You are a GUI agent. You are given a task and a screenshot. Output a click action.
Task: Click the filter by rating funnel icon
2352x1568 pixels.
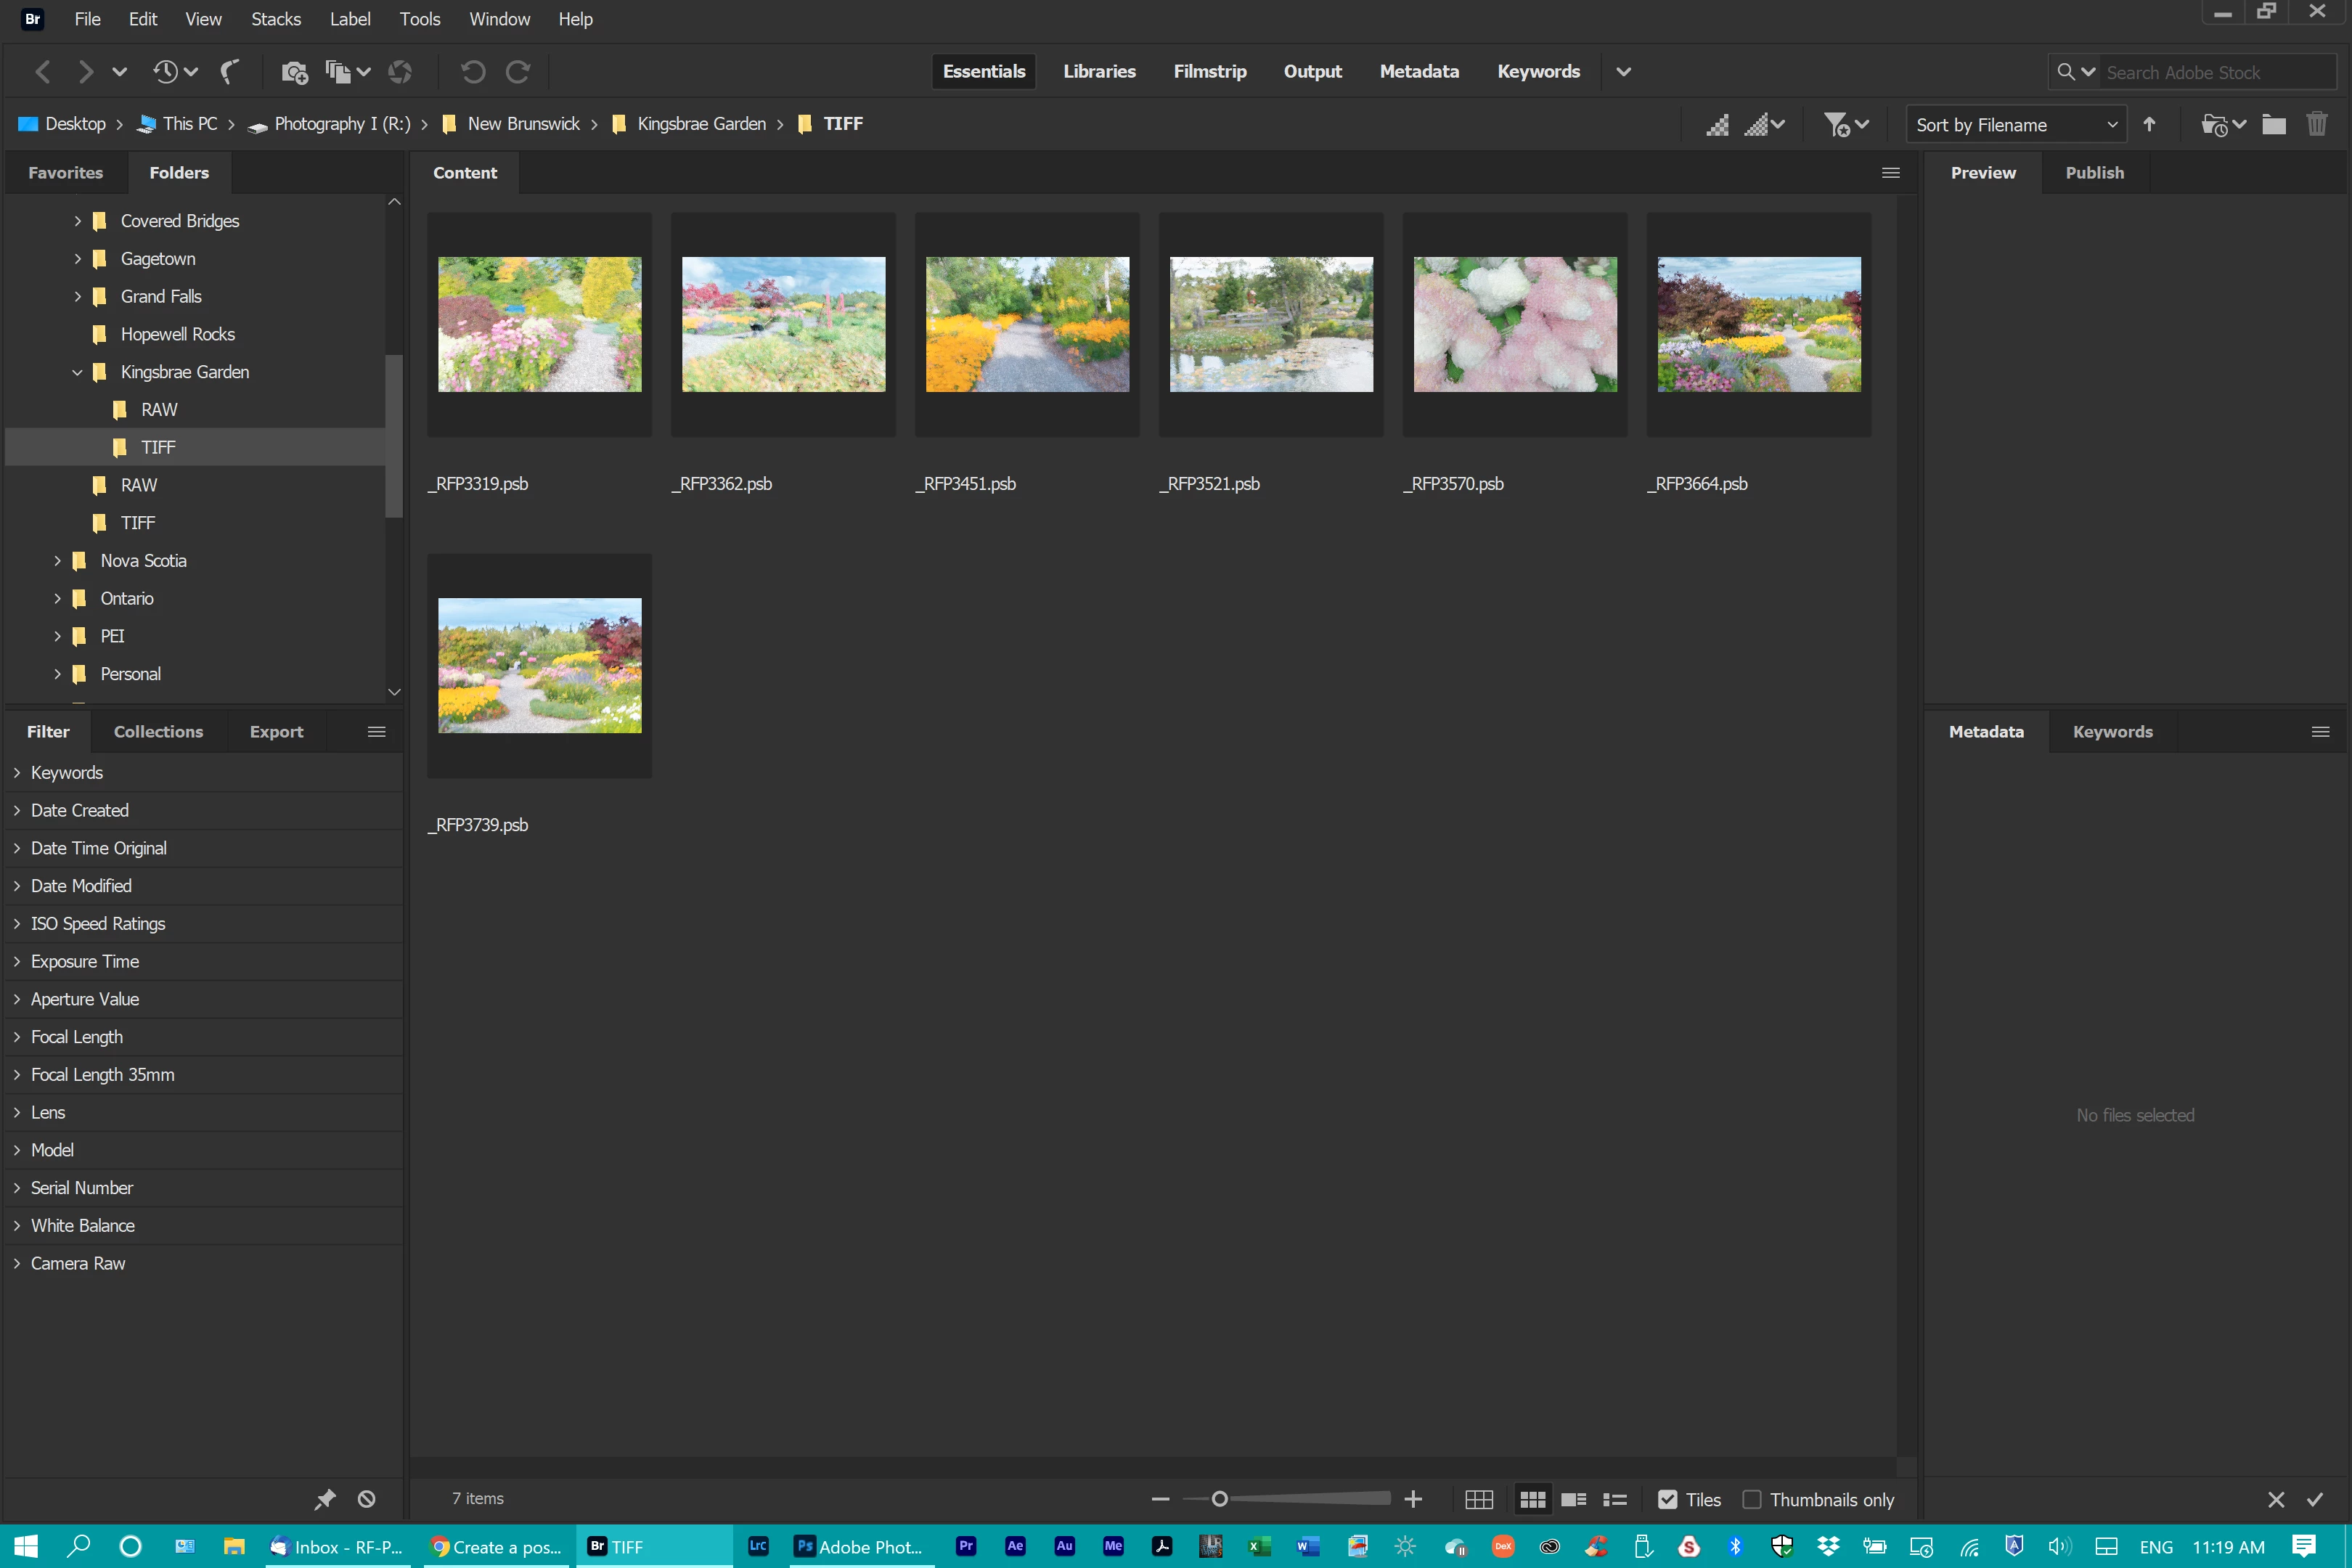1836,124
